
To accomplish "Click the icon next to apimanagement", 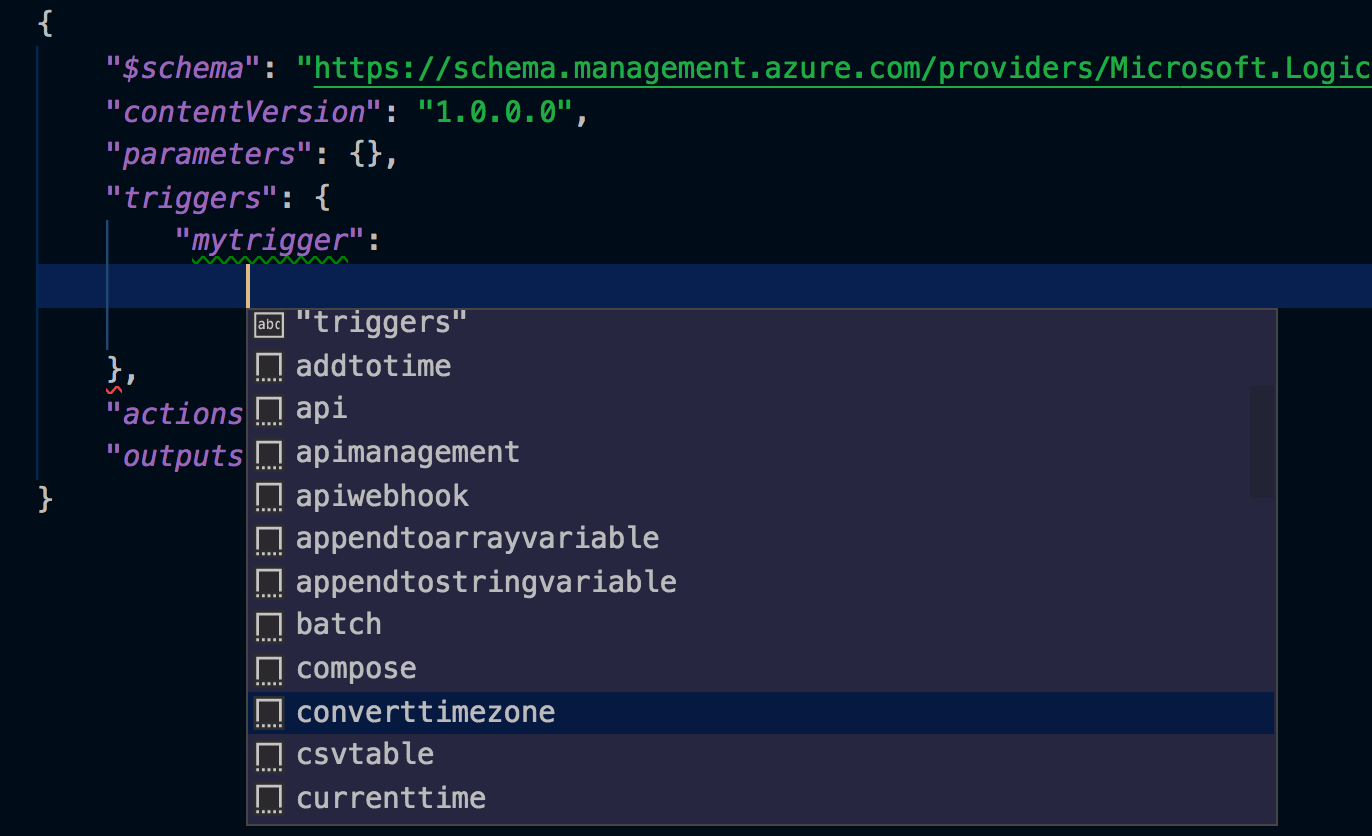I will (268, 454).
